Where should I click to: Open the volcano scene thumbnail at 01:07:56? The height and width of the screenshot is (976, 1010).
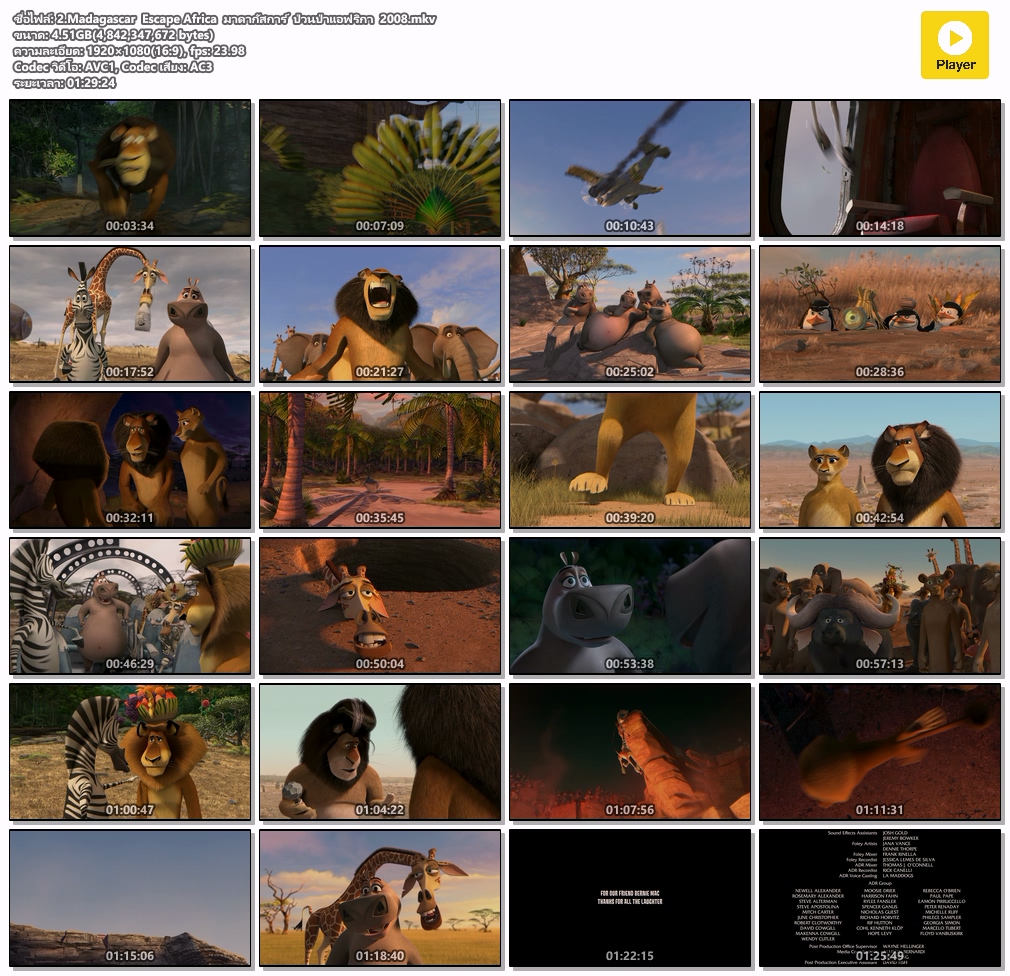[630, 752]
